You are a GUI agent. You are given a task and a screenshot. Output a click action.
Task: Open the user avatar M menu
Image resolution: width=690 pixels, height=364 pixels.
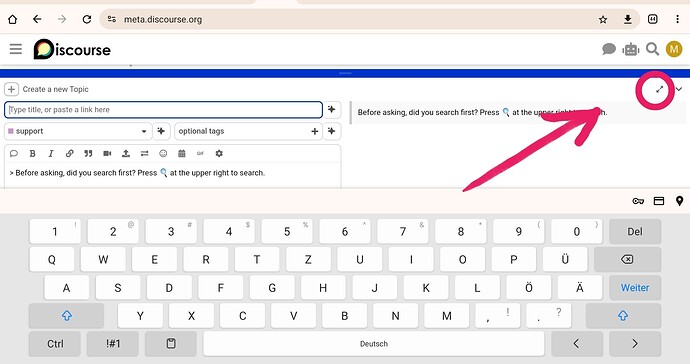point(674,49)
